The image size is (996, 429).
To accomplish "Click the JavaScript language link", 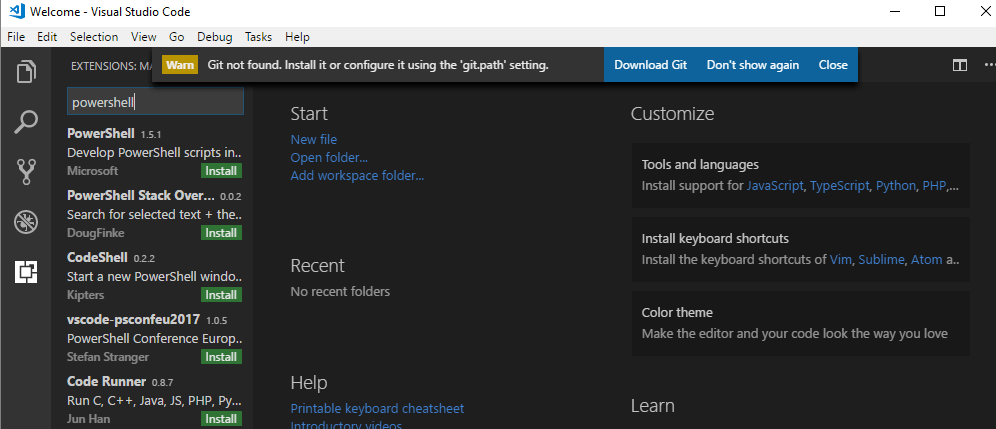I will tap(776, 186).
